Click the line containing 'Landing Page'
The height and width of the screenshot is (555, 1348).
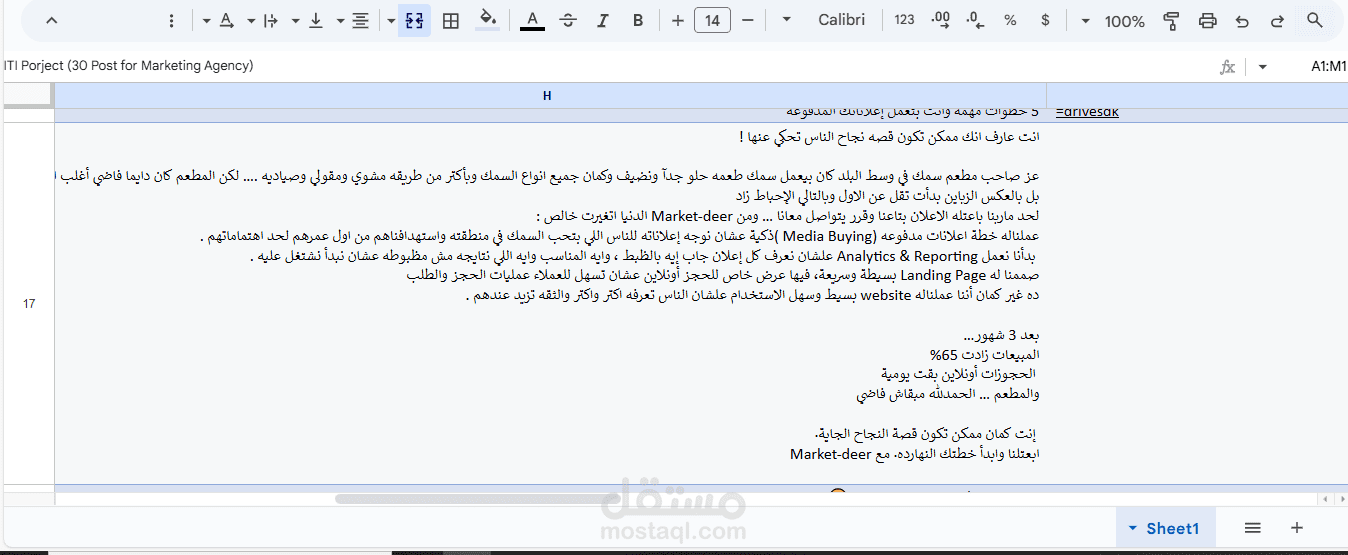pos(724,275)
